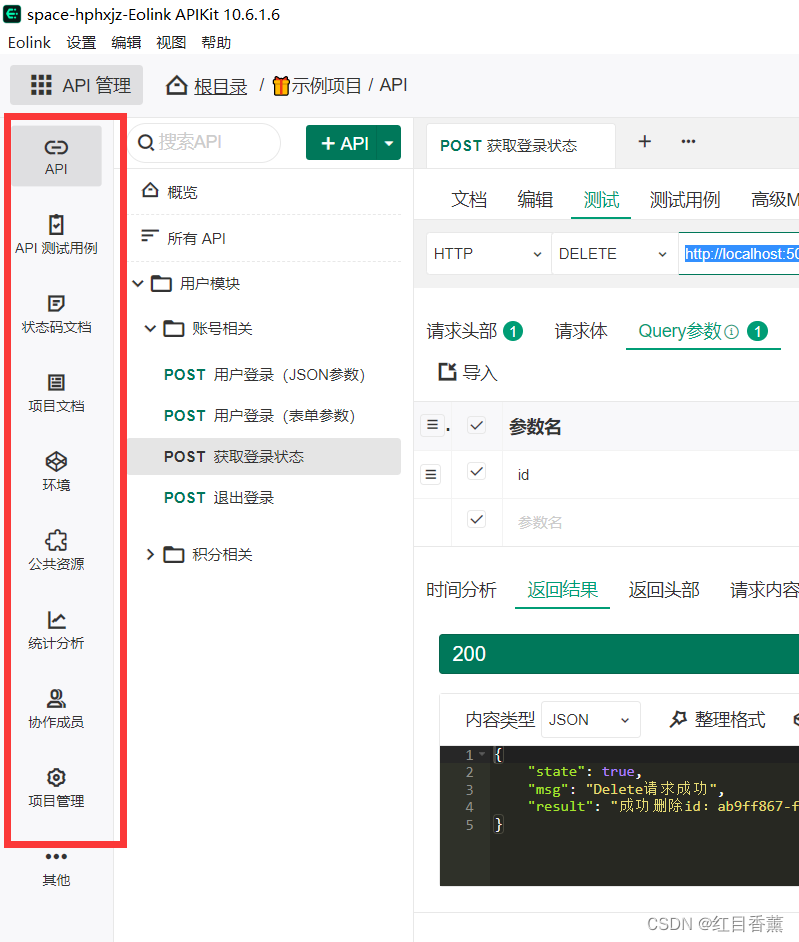
Task: Open the Eolink menu
Action: (29, 43)
